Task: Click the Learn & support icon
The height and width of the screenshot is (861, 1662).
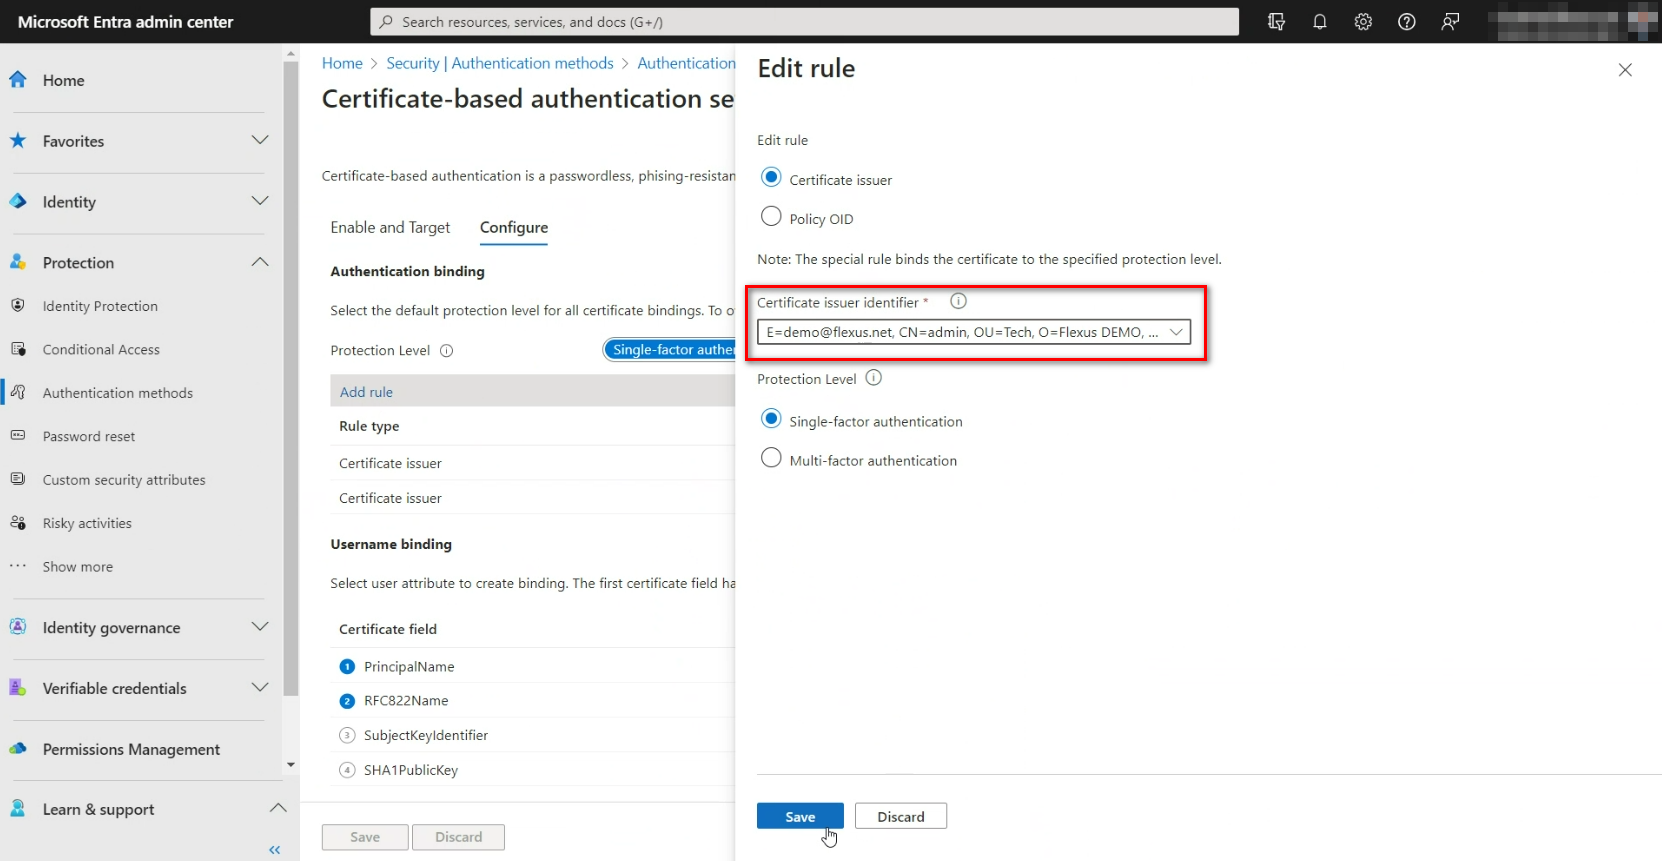Action: click(18, 809)
